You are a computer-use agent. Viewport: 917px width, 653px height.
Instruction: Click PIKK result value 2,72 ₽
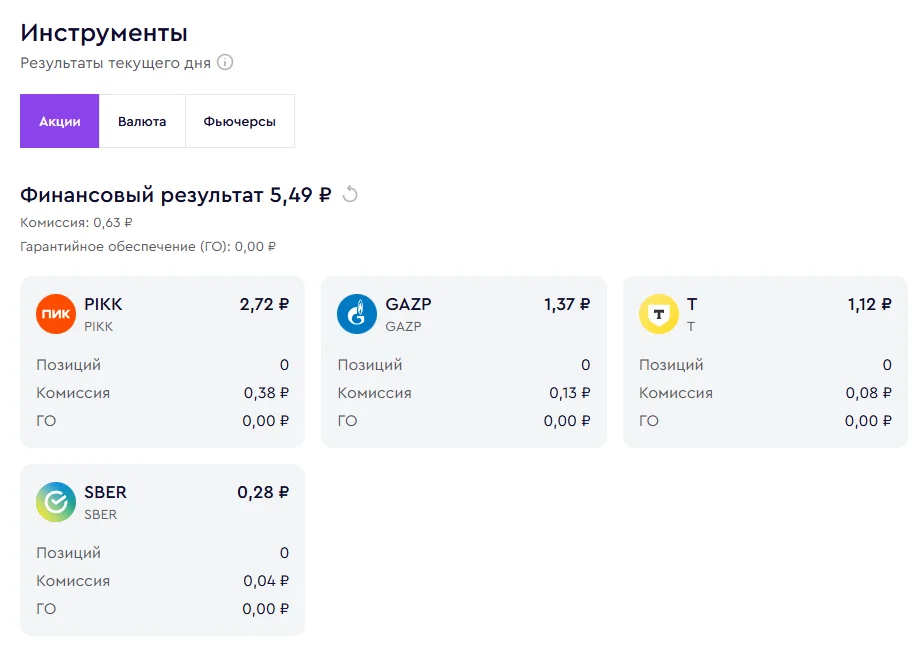tap(264, 305)
